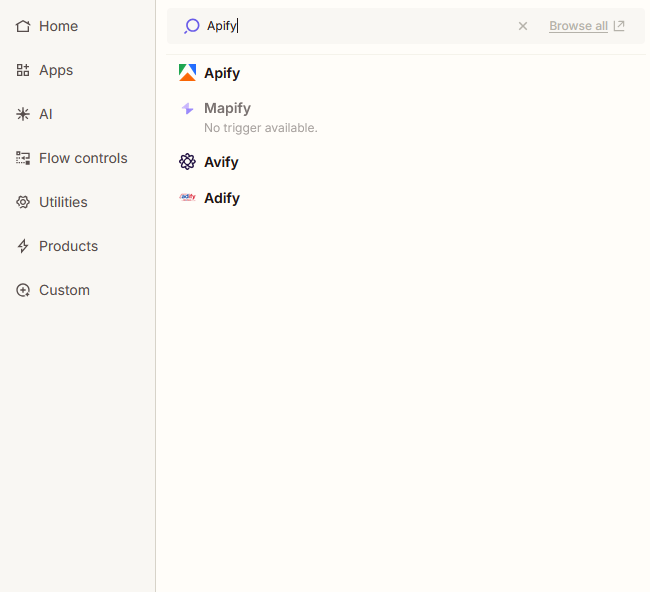Screen dimensions: 650x592
Task: Click the Mapify sparkle logo
Action: [x=187, y=109]
